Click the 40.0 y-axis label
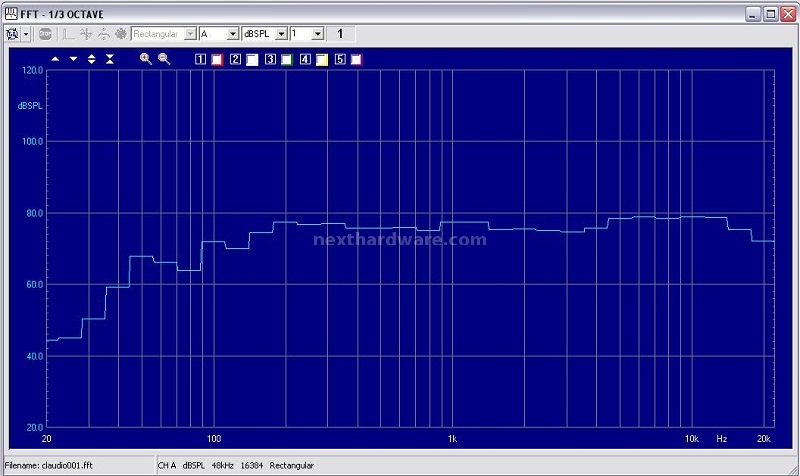The height and width of the screenshot is (476, 800). 35,357
